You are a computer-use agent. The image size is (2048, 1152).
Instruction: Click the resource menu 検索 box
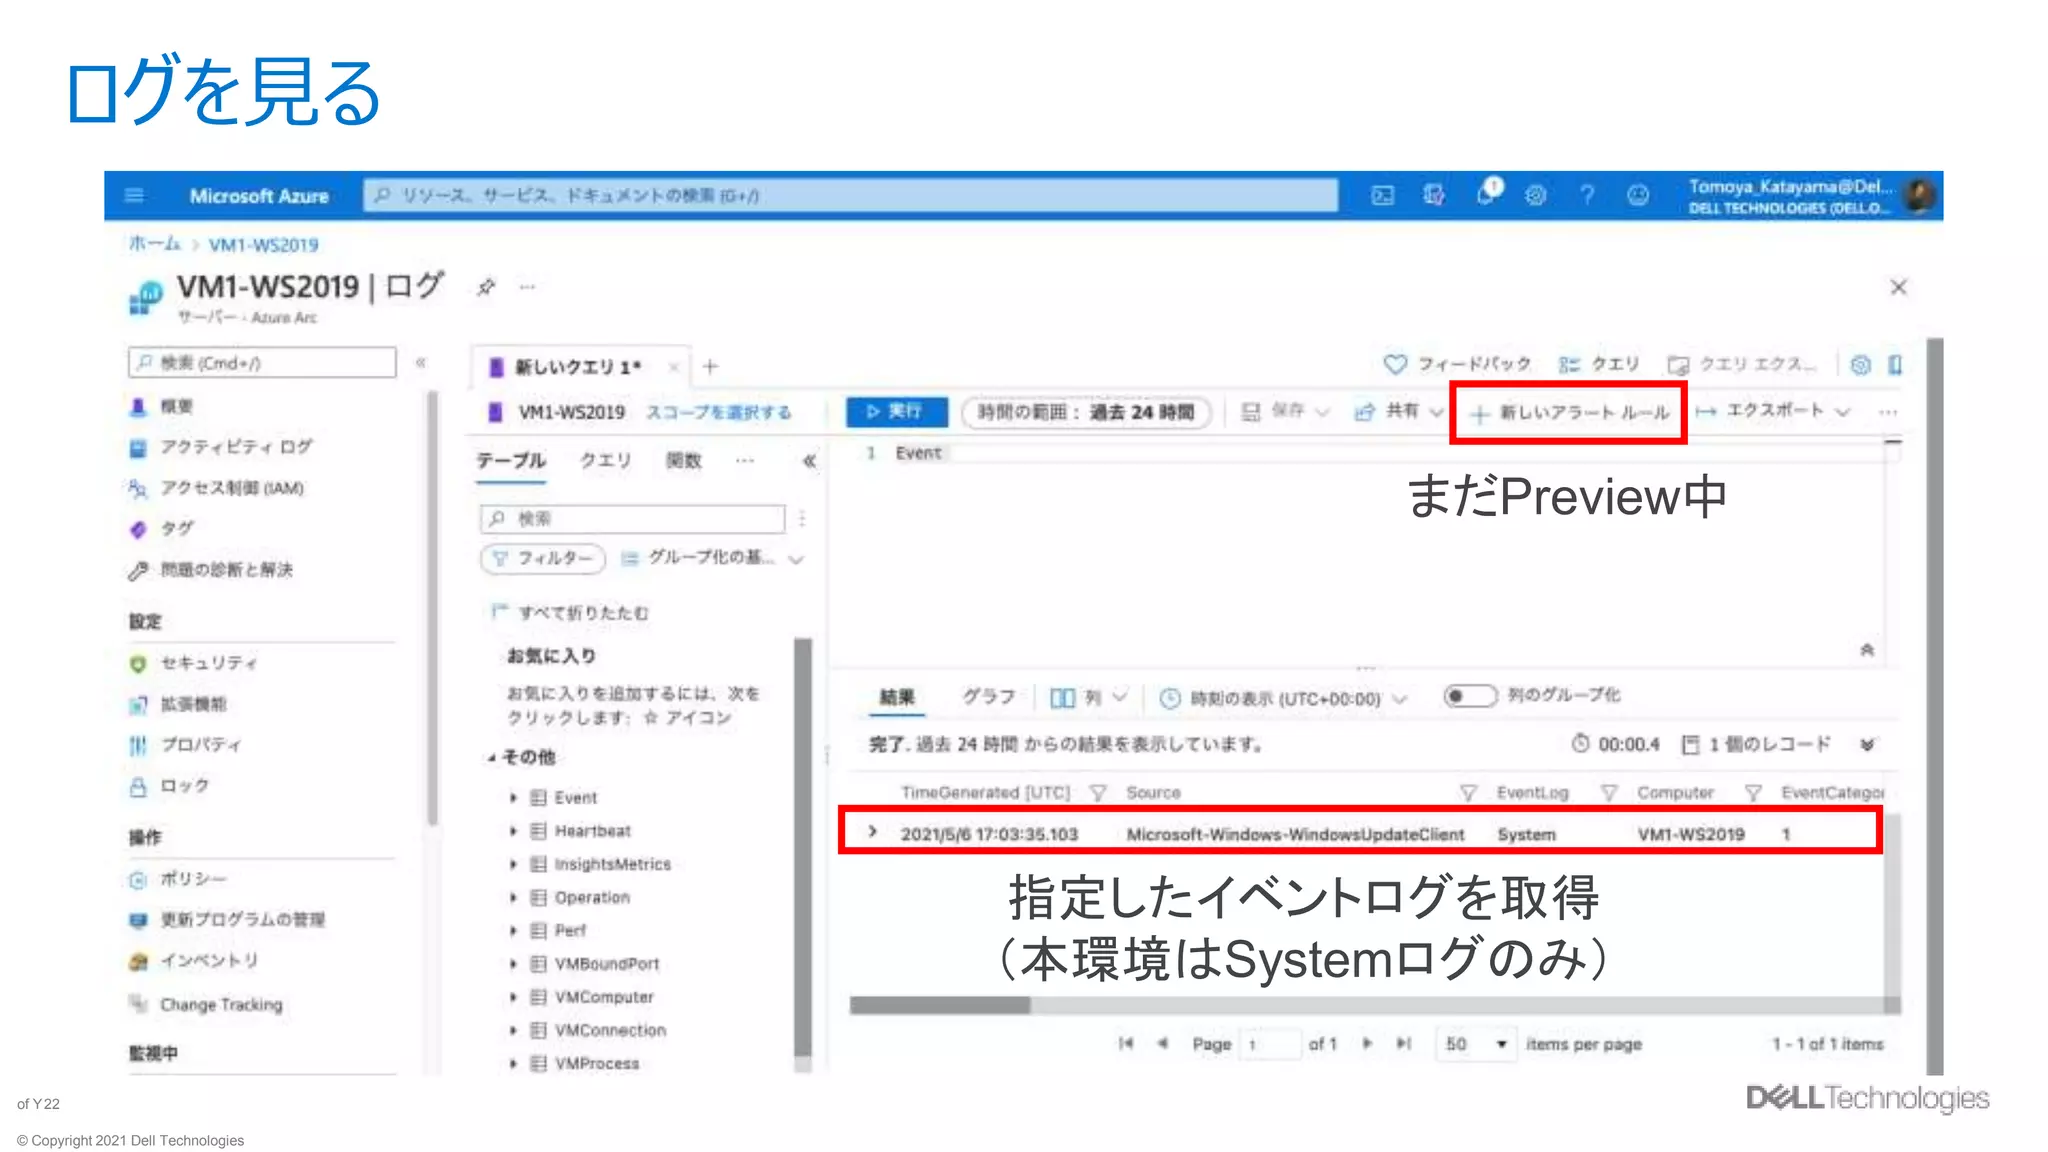click(262, 362)
